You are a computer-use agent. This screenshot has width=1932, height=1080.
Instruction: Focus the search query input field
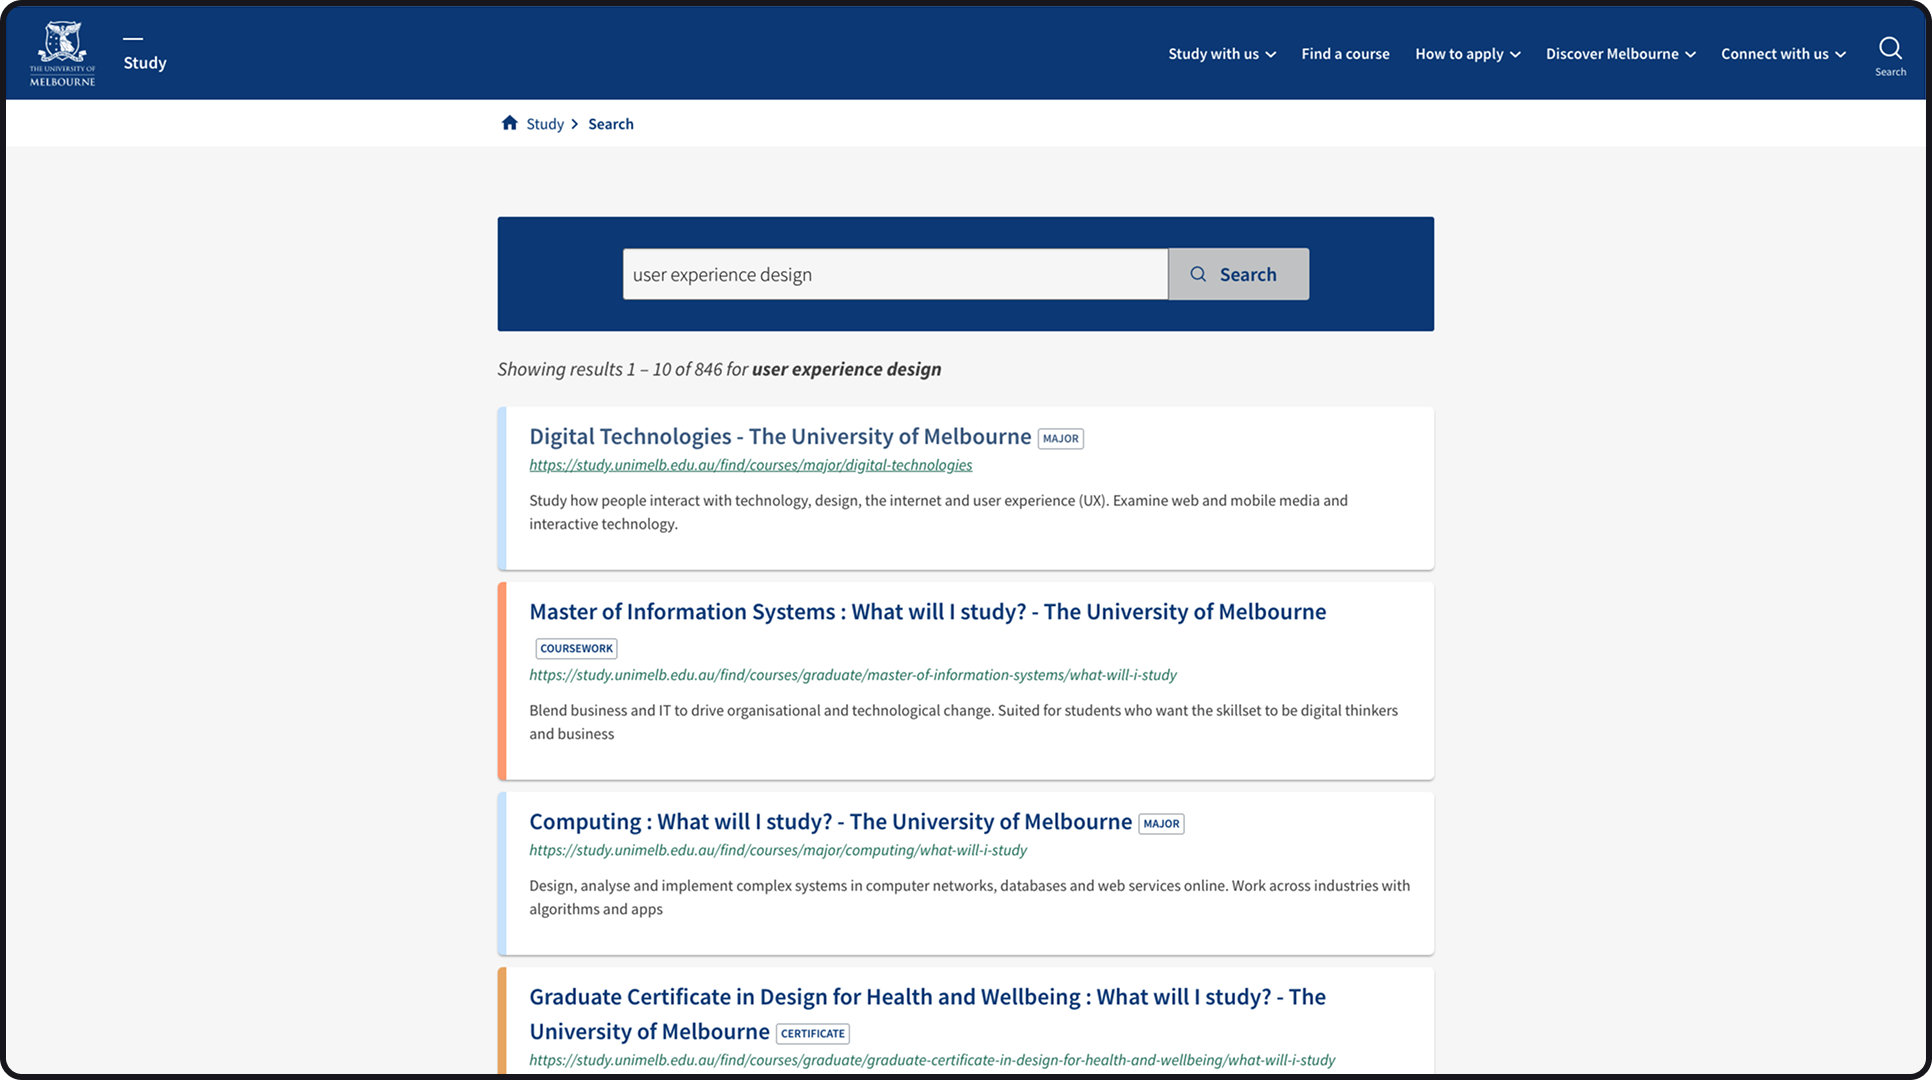895,274
